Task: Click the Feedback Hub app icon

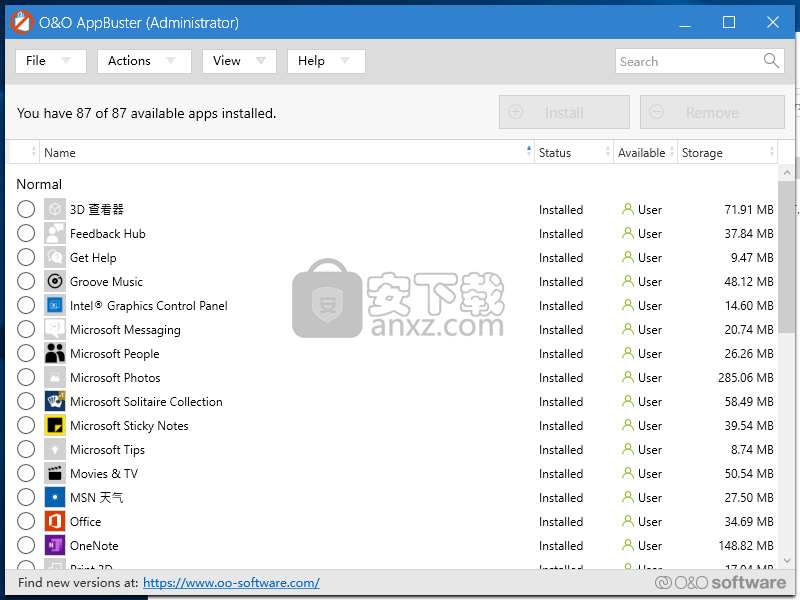Action: [x=55, y=233]
